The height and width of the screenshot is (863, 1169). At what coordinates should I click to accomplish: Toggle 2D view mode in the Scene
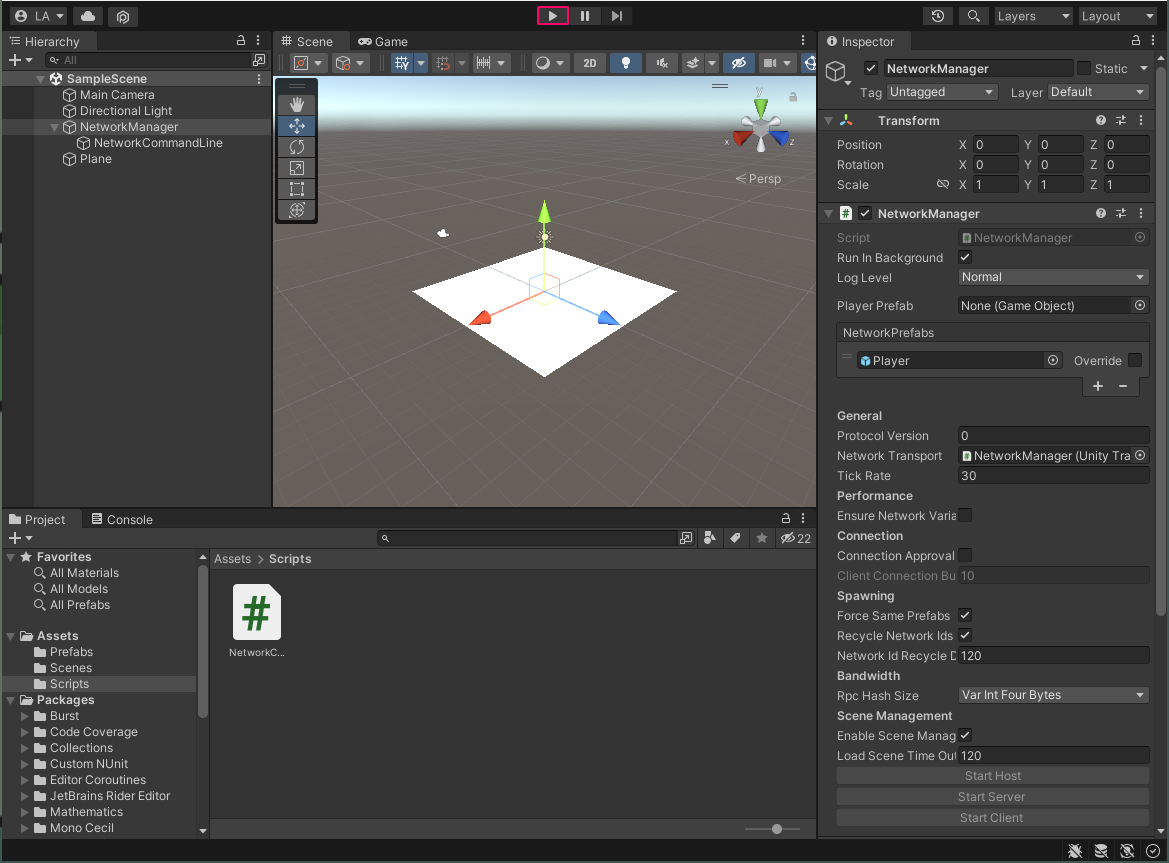tap(589, 63)
